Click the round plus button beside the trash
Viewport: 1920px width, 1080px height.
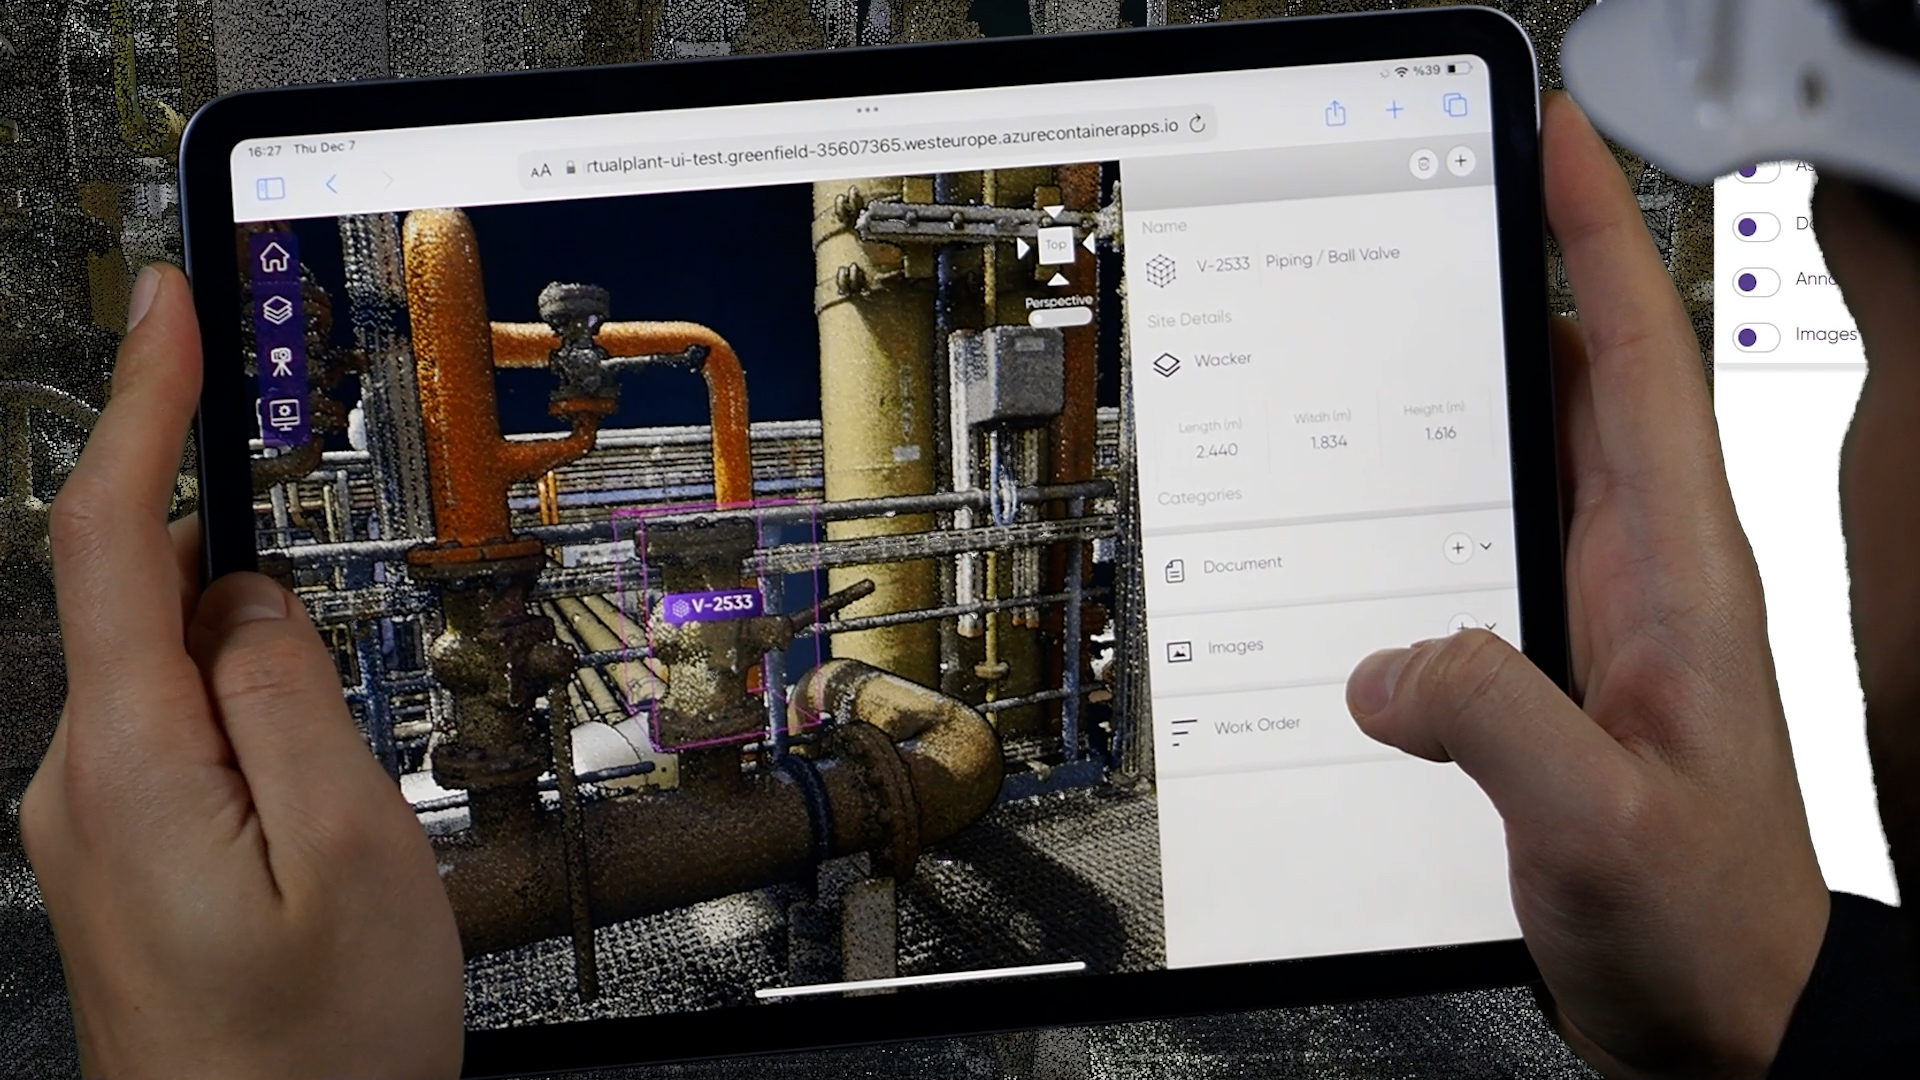tap(1461, 161)
